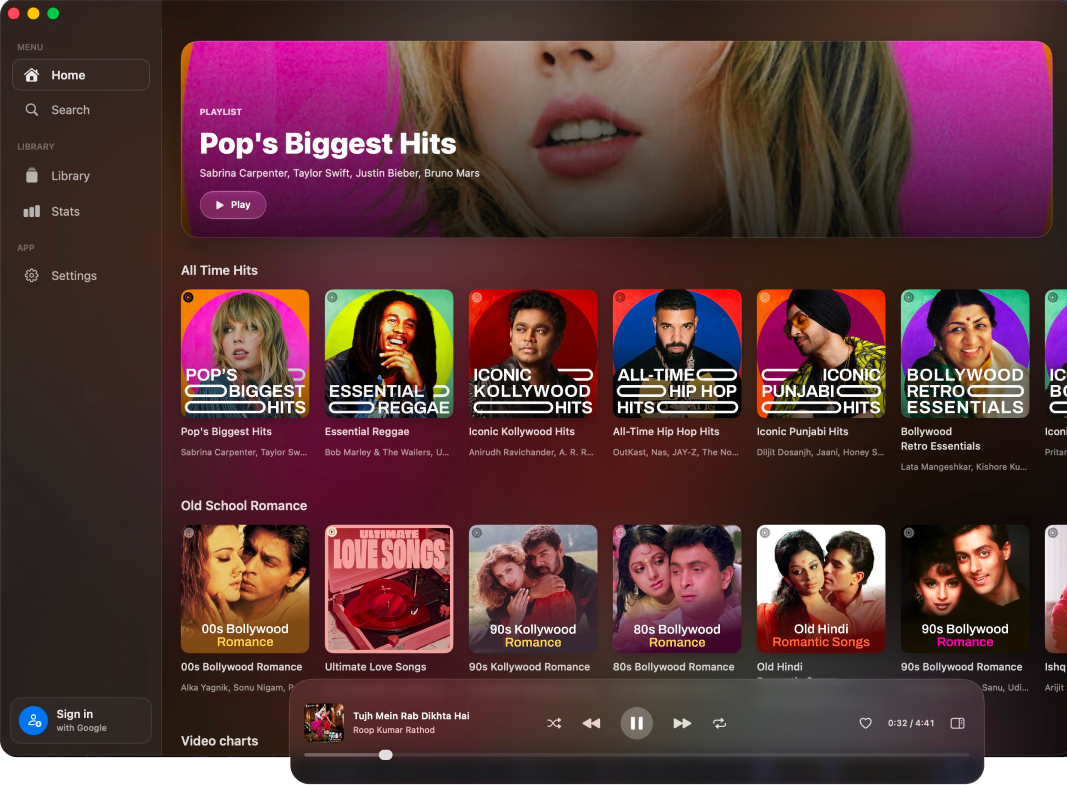The image size is (1067, 785).
Task: Click the 80s Bollywood Romance title text
Action: tap(674, 667)
